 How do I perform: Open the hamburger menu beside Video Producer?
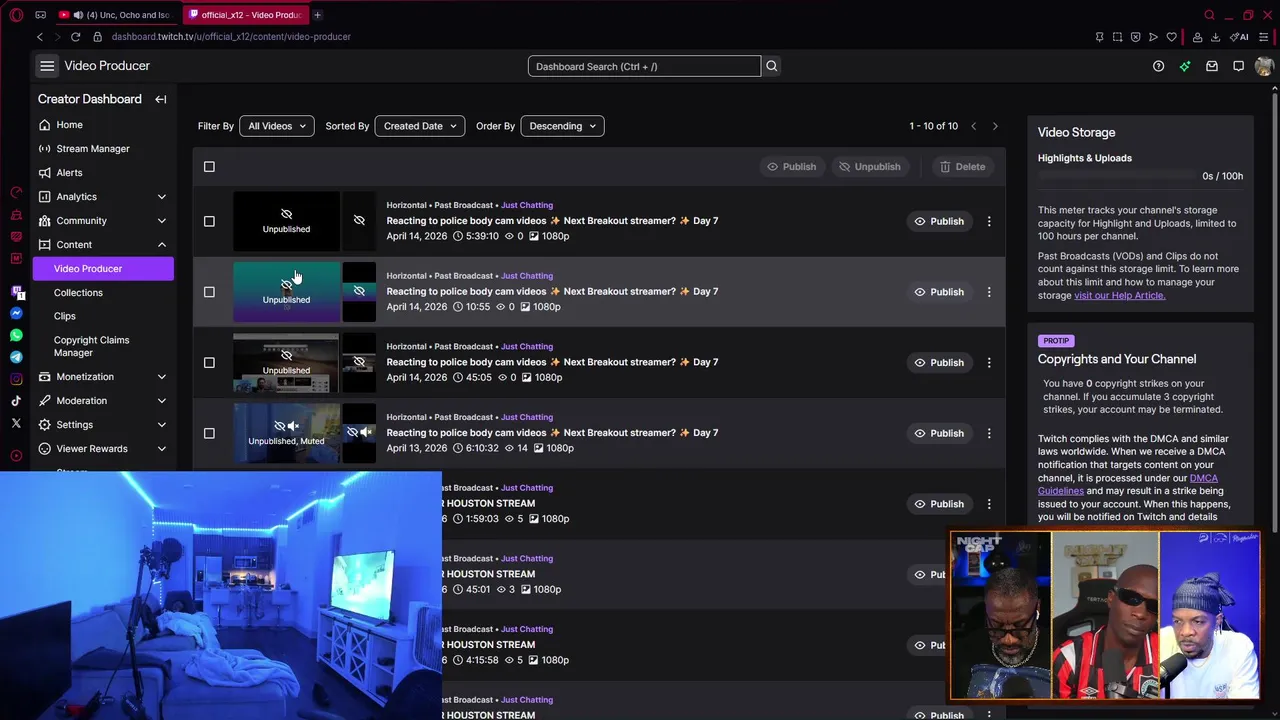tap(47, 66)
